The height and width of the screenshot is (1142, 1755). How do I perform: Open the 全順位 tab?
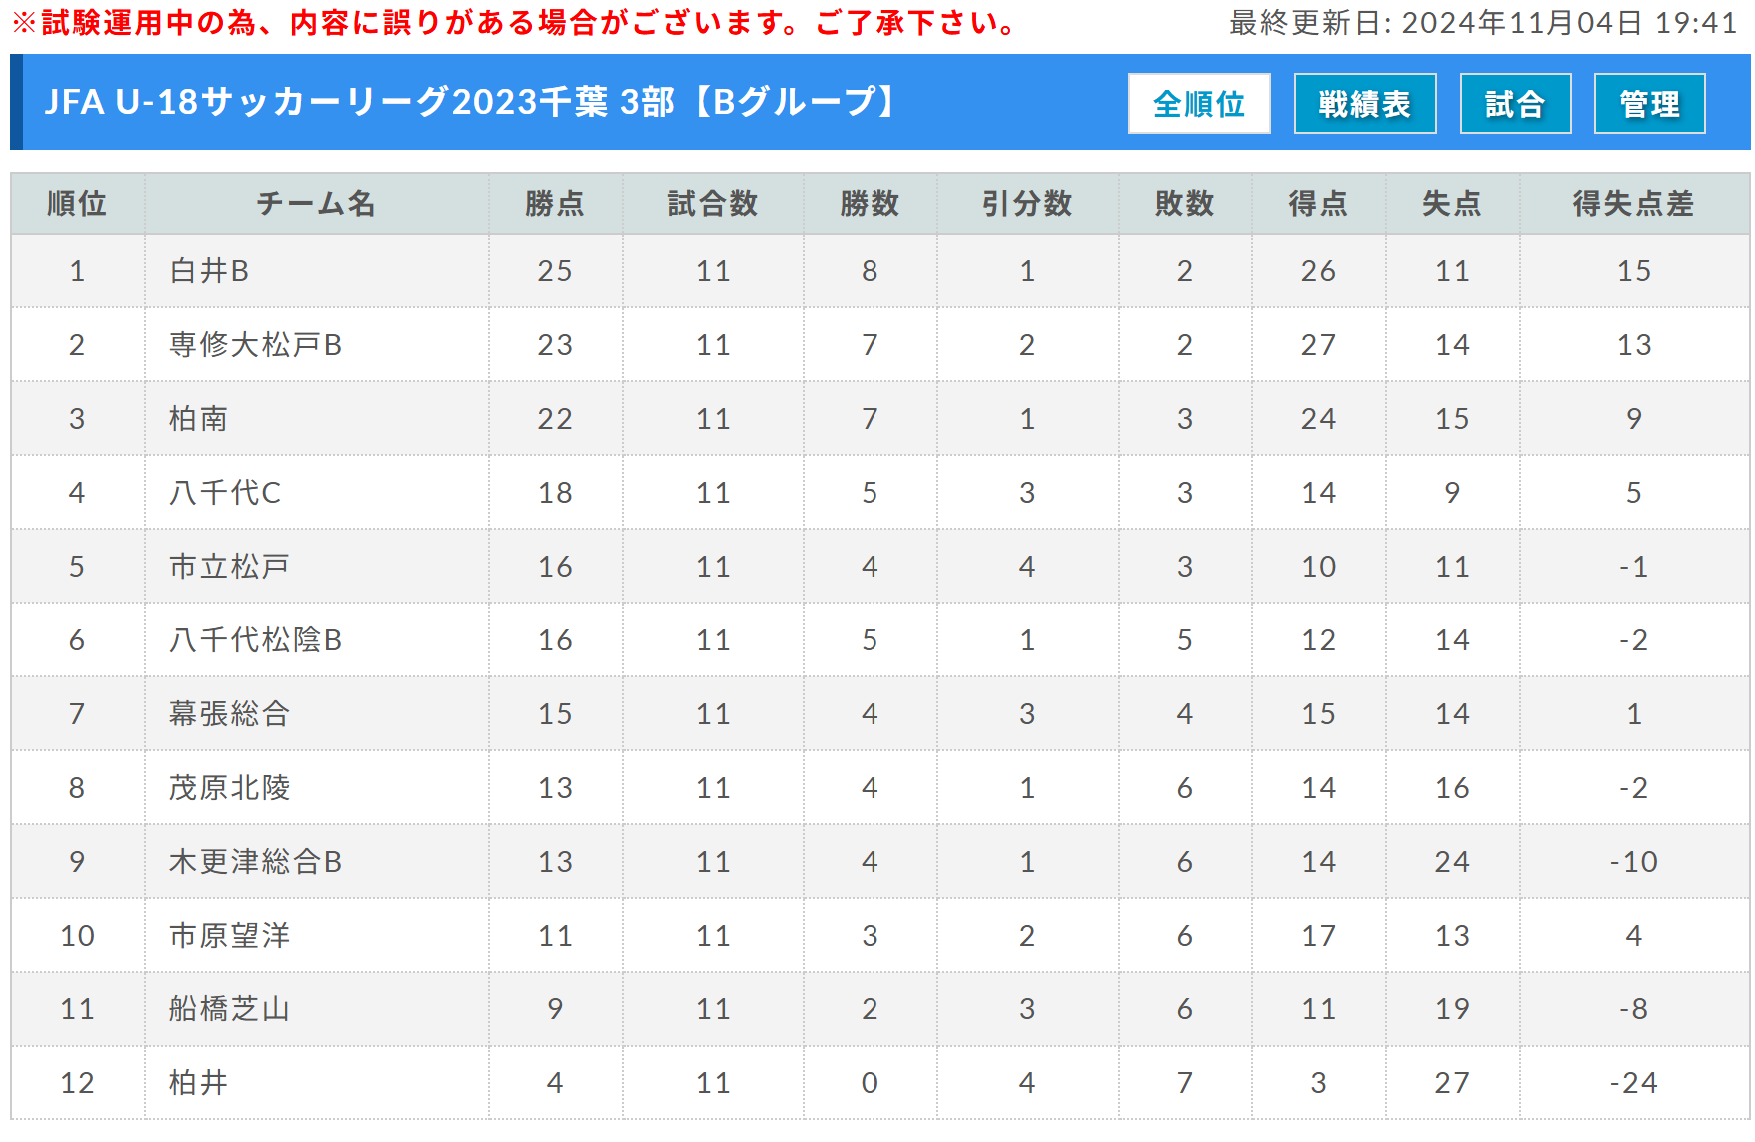point(1199,103)
